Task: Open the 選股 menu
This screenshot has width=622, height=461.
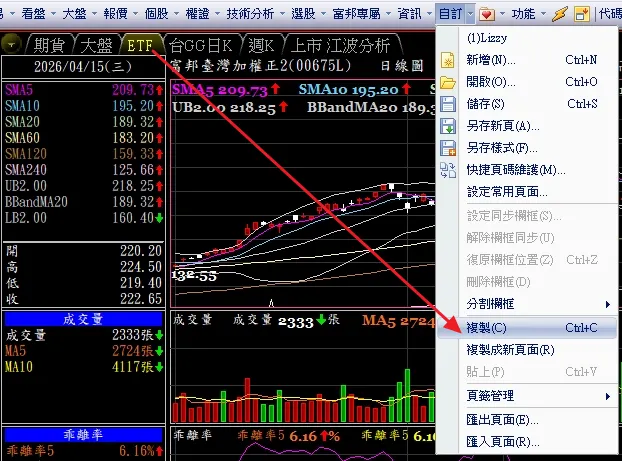Action: tap(303, 14)
